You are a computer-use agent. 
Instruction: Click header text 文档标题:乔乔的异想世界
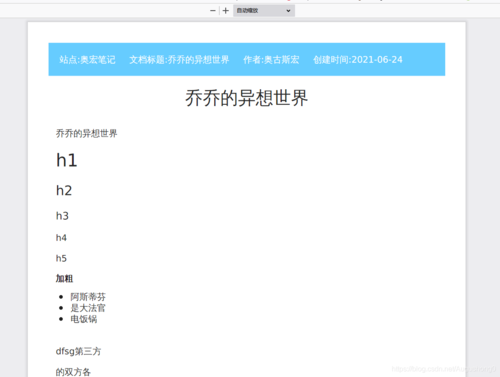click(x=179, y=60)
